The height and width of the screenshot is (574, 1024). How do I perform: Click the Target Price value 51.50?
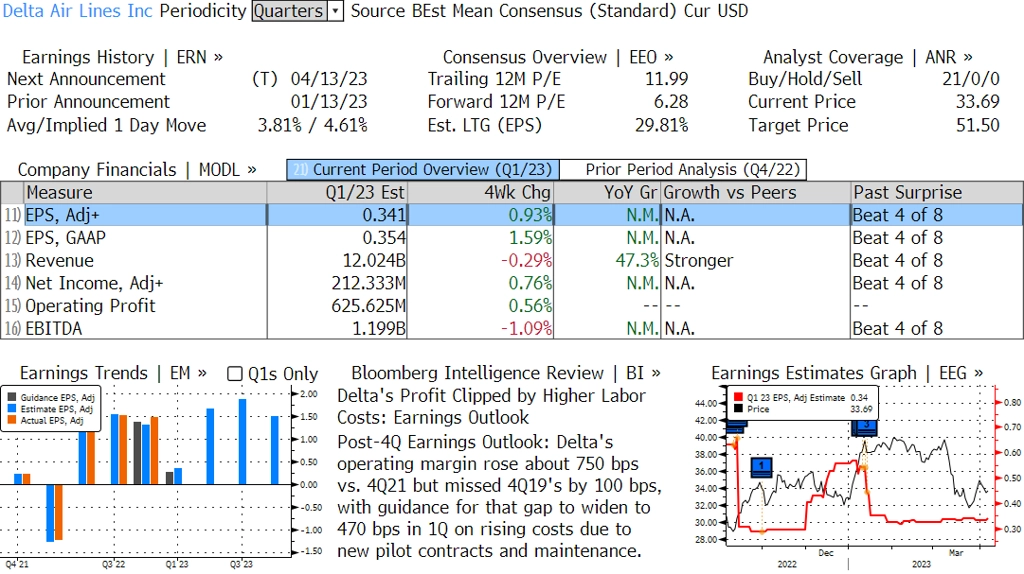[978, 125]
